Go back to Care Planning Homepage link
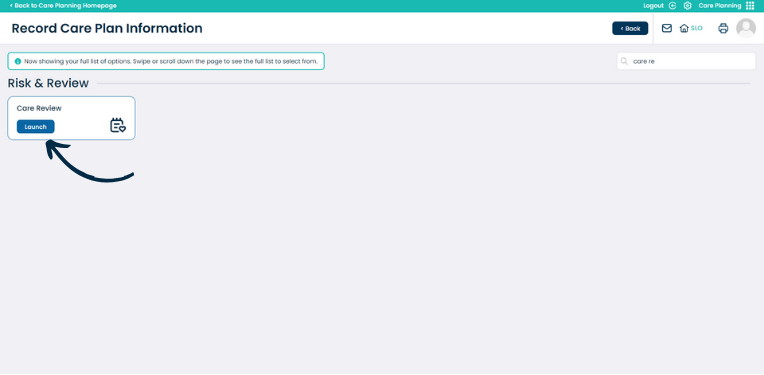This screenshot has width=764, height=375. [63, 6]
